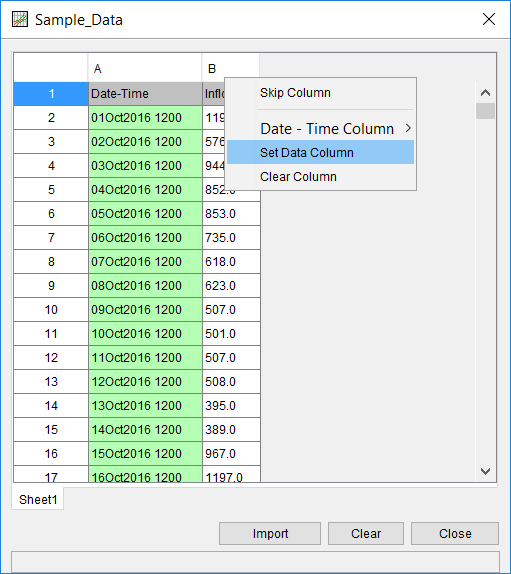Select data cell 853.0
The width and height of the screenshot is (511, 574).
point(231,213)
